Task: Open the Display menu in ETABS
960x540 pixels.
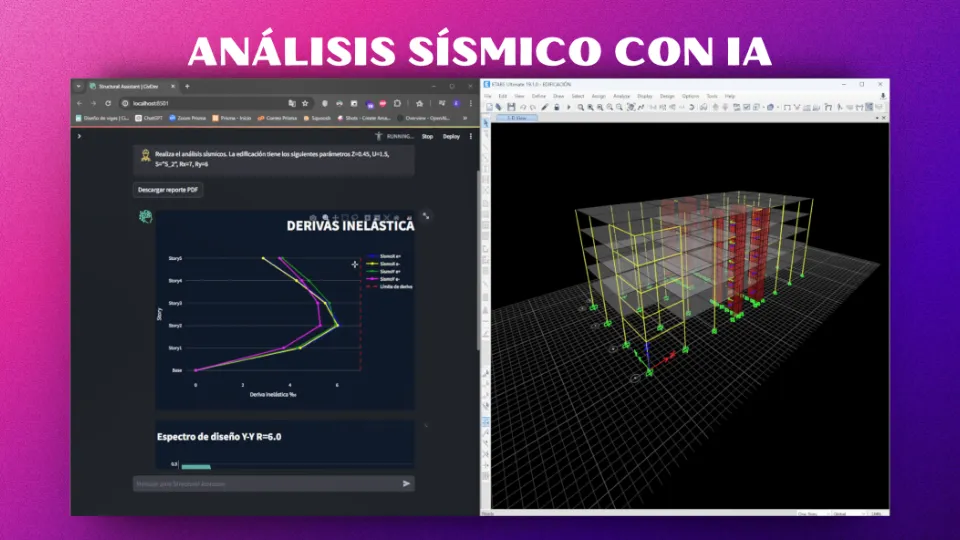Action: pyautogui.click(x=645, y=96)
